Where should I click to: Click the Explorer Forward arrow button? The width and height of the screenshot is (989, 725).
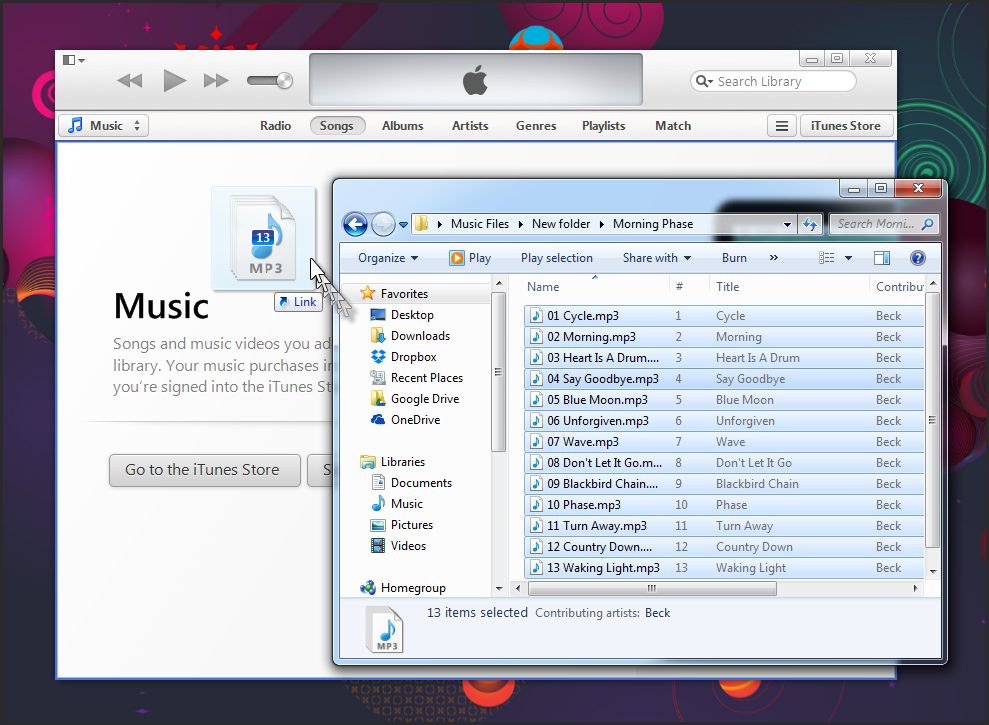[x=383, y=224]
